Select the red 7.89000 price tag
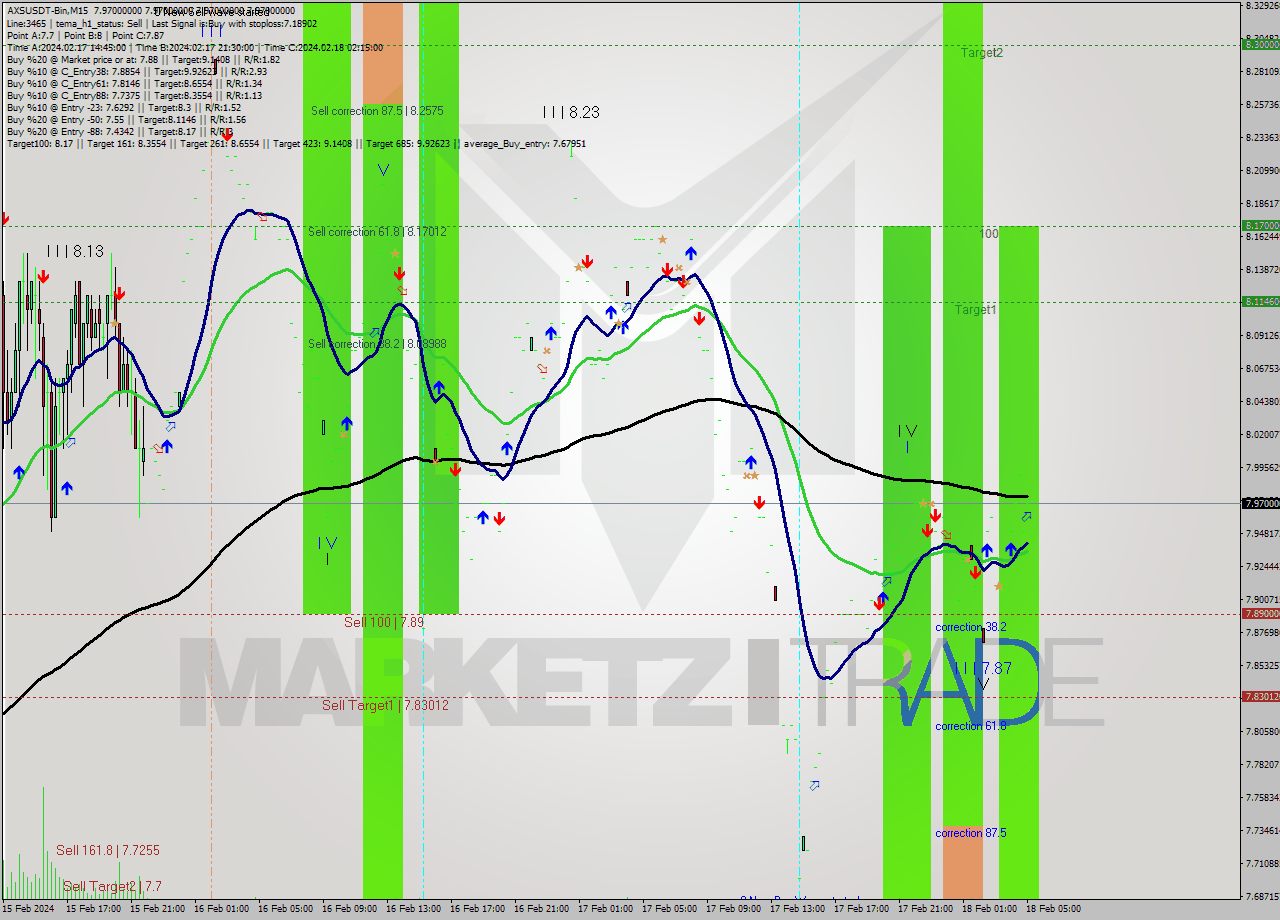The width and height of the screenshot is (1280, 920). pos(1260,614)
